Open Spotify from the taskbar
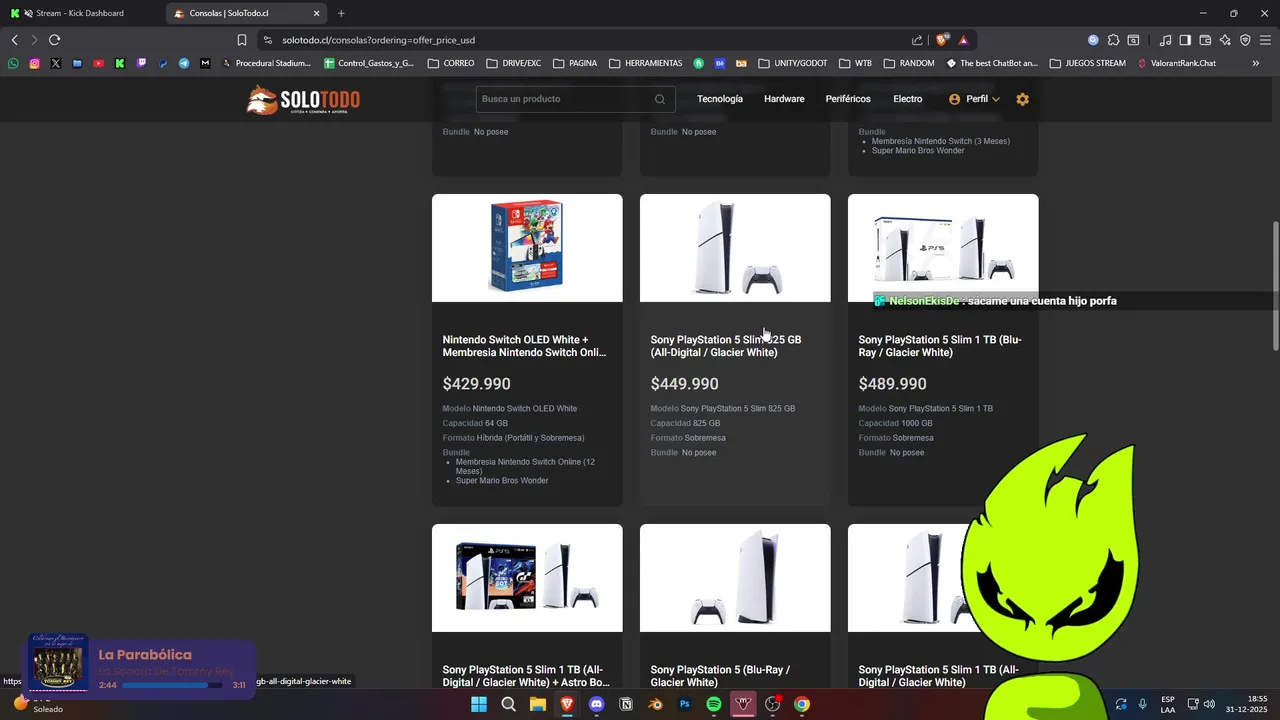The image size is (1280, 720). [714, 704]
